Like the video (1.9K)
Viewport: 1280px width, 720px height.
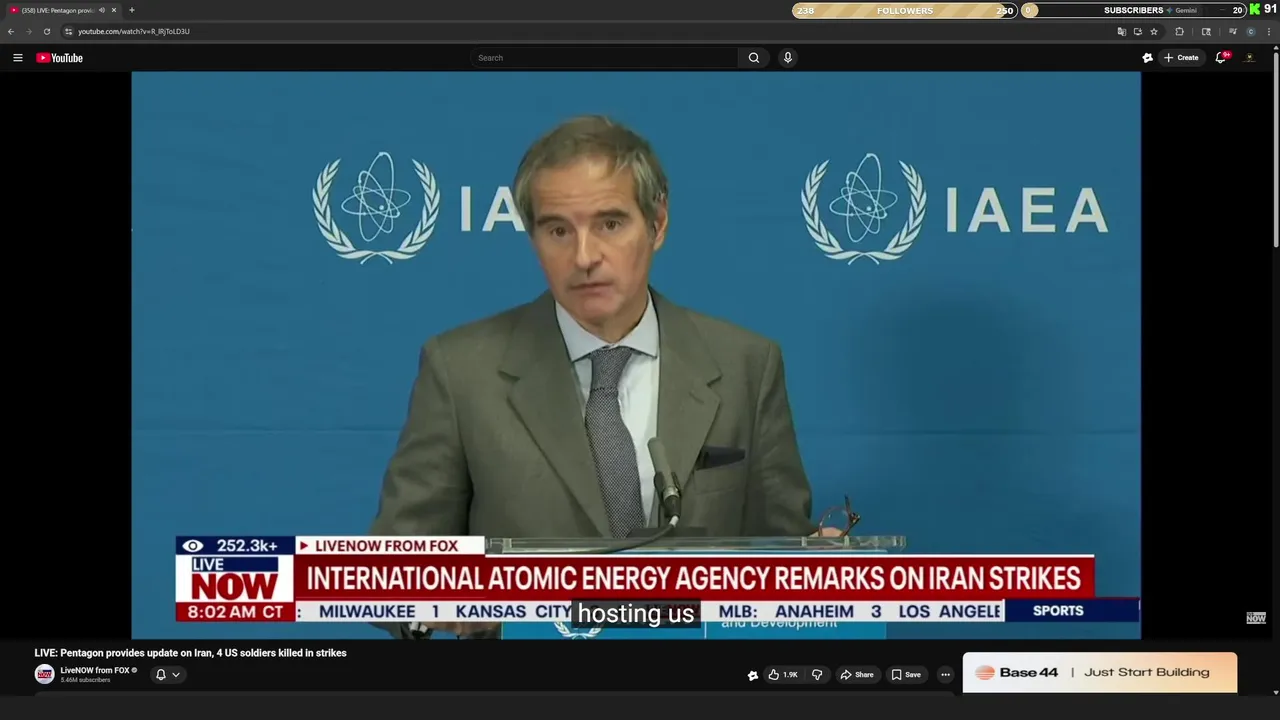(x=783, y=675)
